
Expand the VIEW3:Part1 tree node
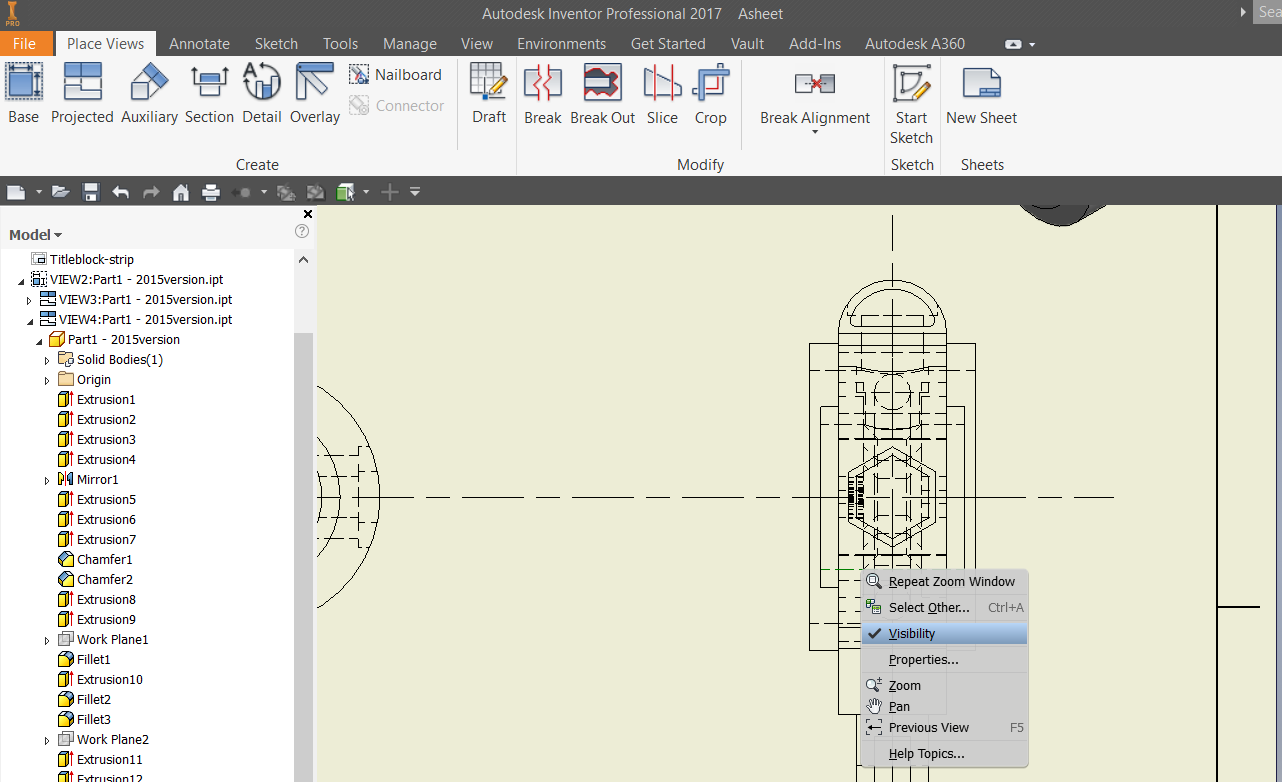(x=29, y=300)
